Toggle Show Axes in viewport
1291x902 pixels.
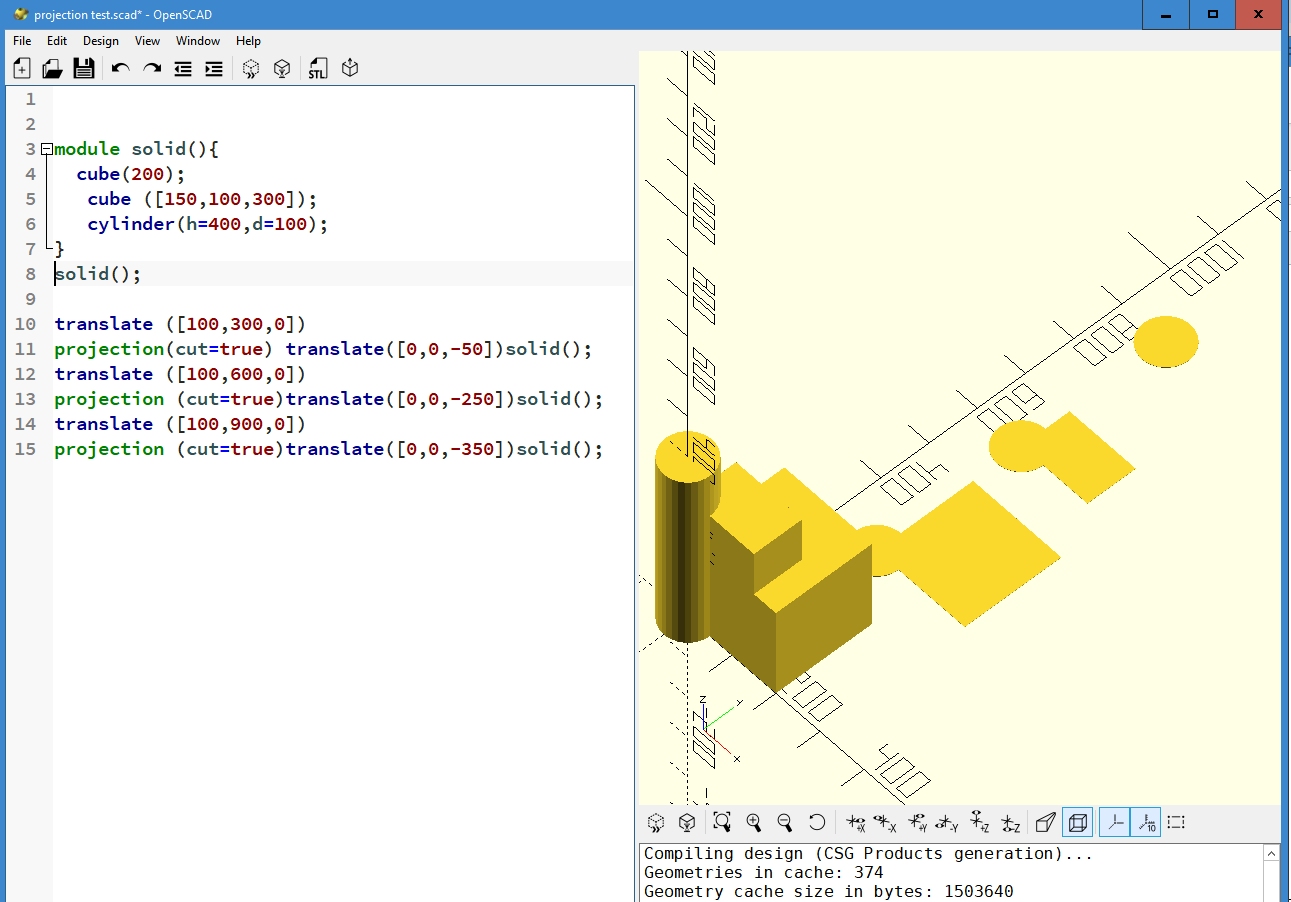pos(1114,822)
